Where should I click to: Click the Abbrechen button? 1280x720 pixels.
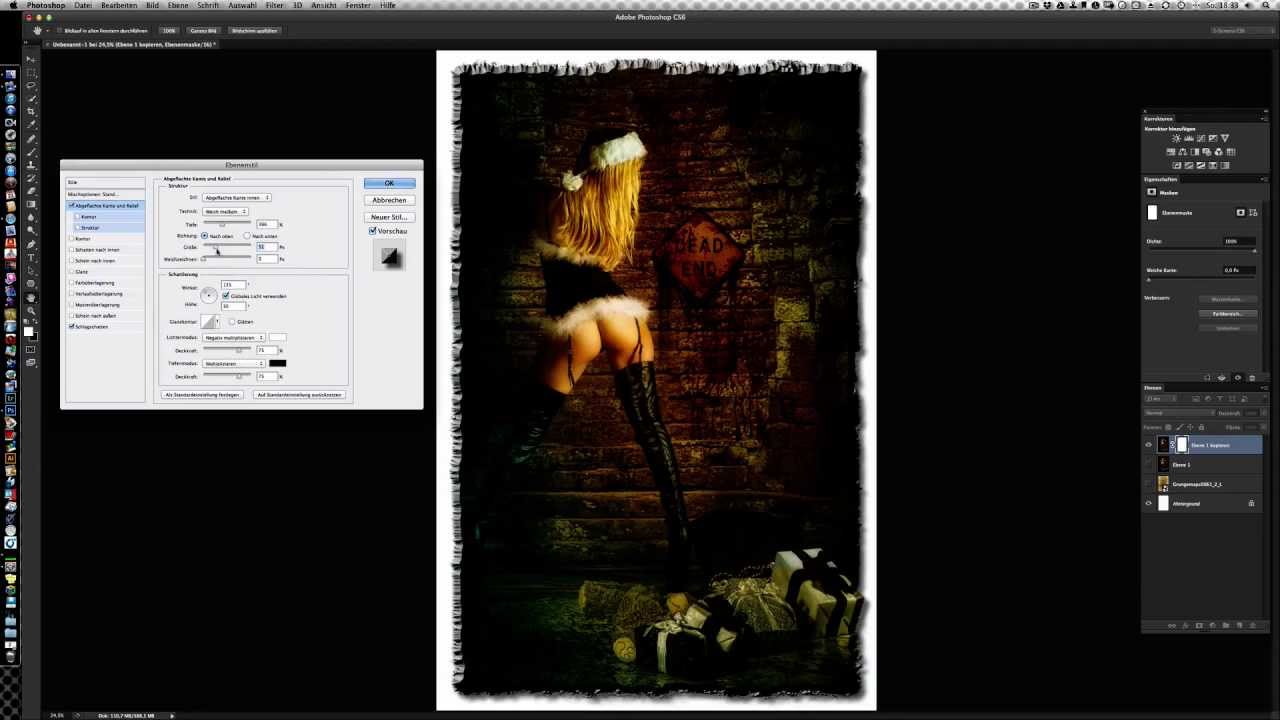point(389,200)
